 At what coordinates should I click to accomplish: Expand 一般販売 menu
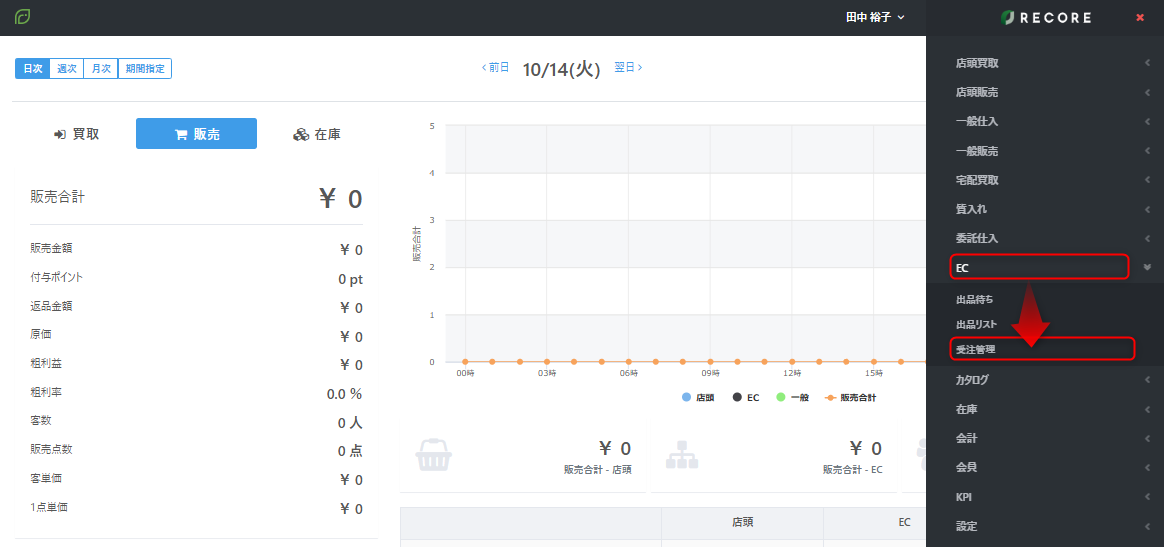tap(1045, 151)
